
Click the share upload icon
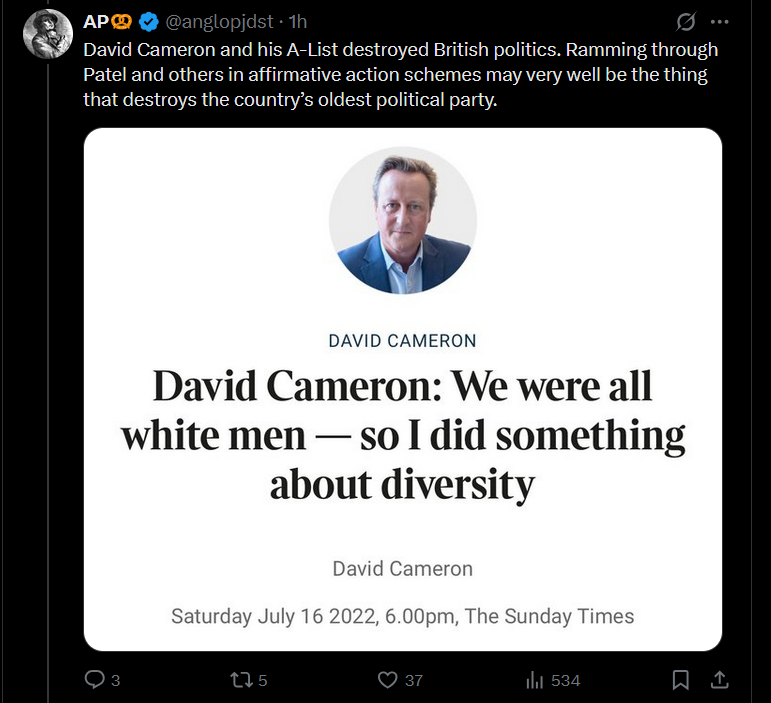(x=718, y=680)
